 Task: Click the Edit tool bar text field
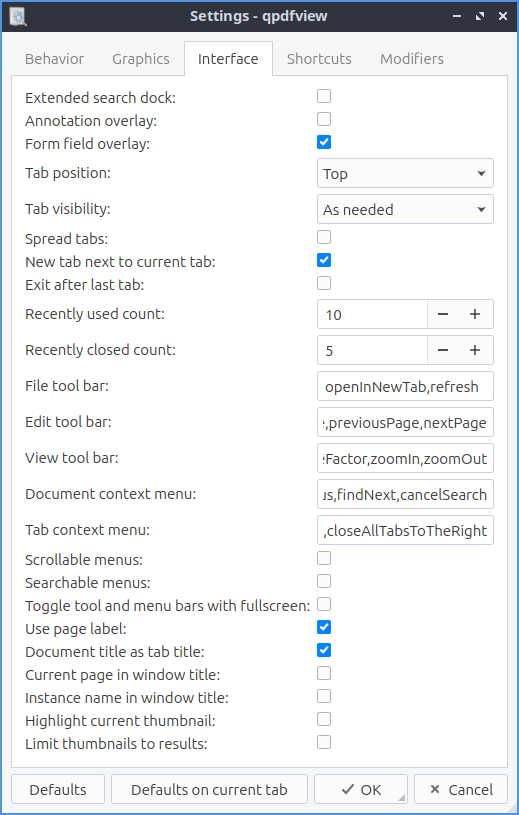point(405,422)
